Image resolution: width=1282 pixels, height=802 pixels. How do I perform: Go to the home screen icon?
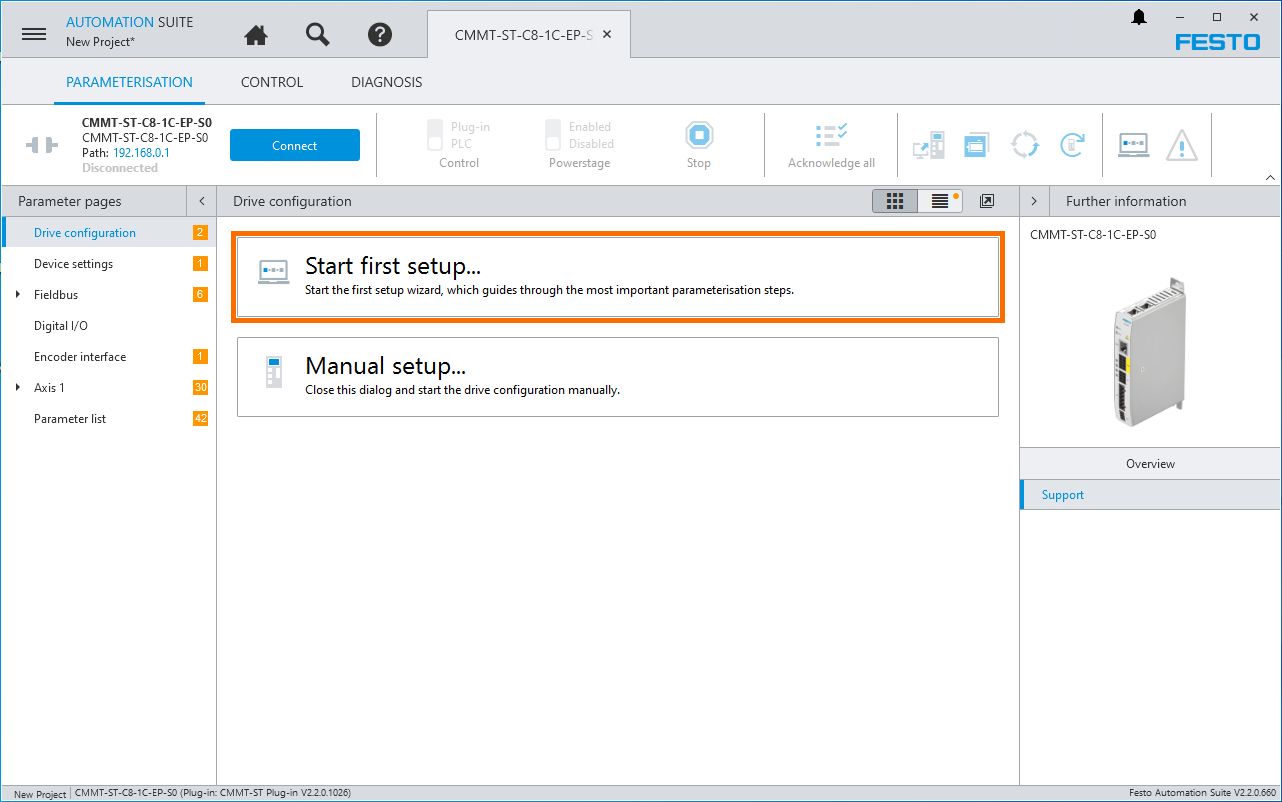click(256, 35)
